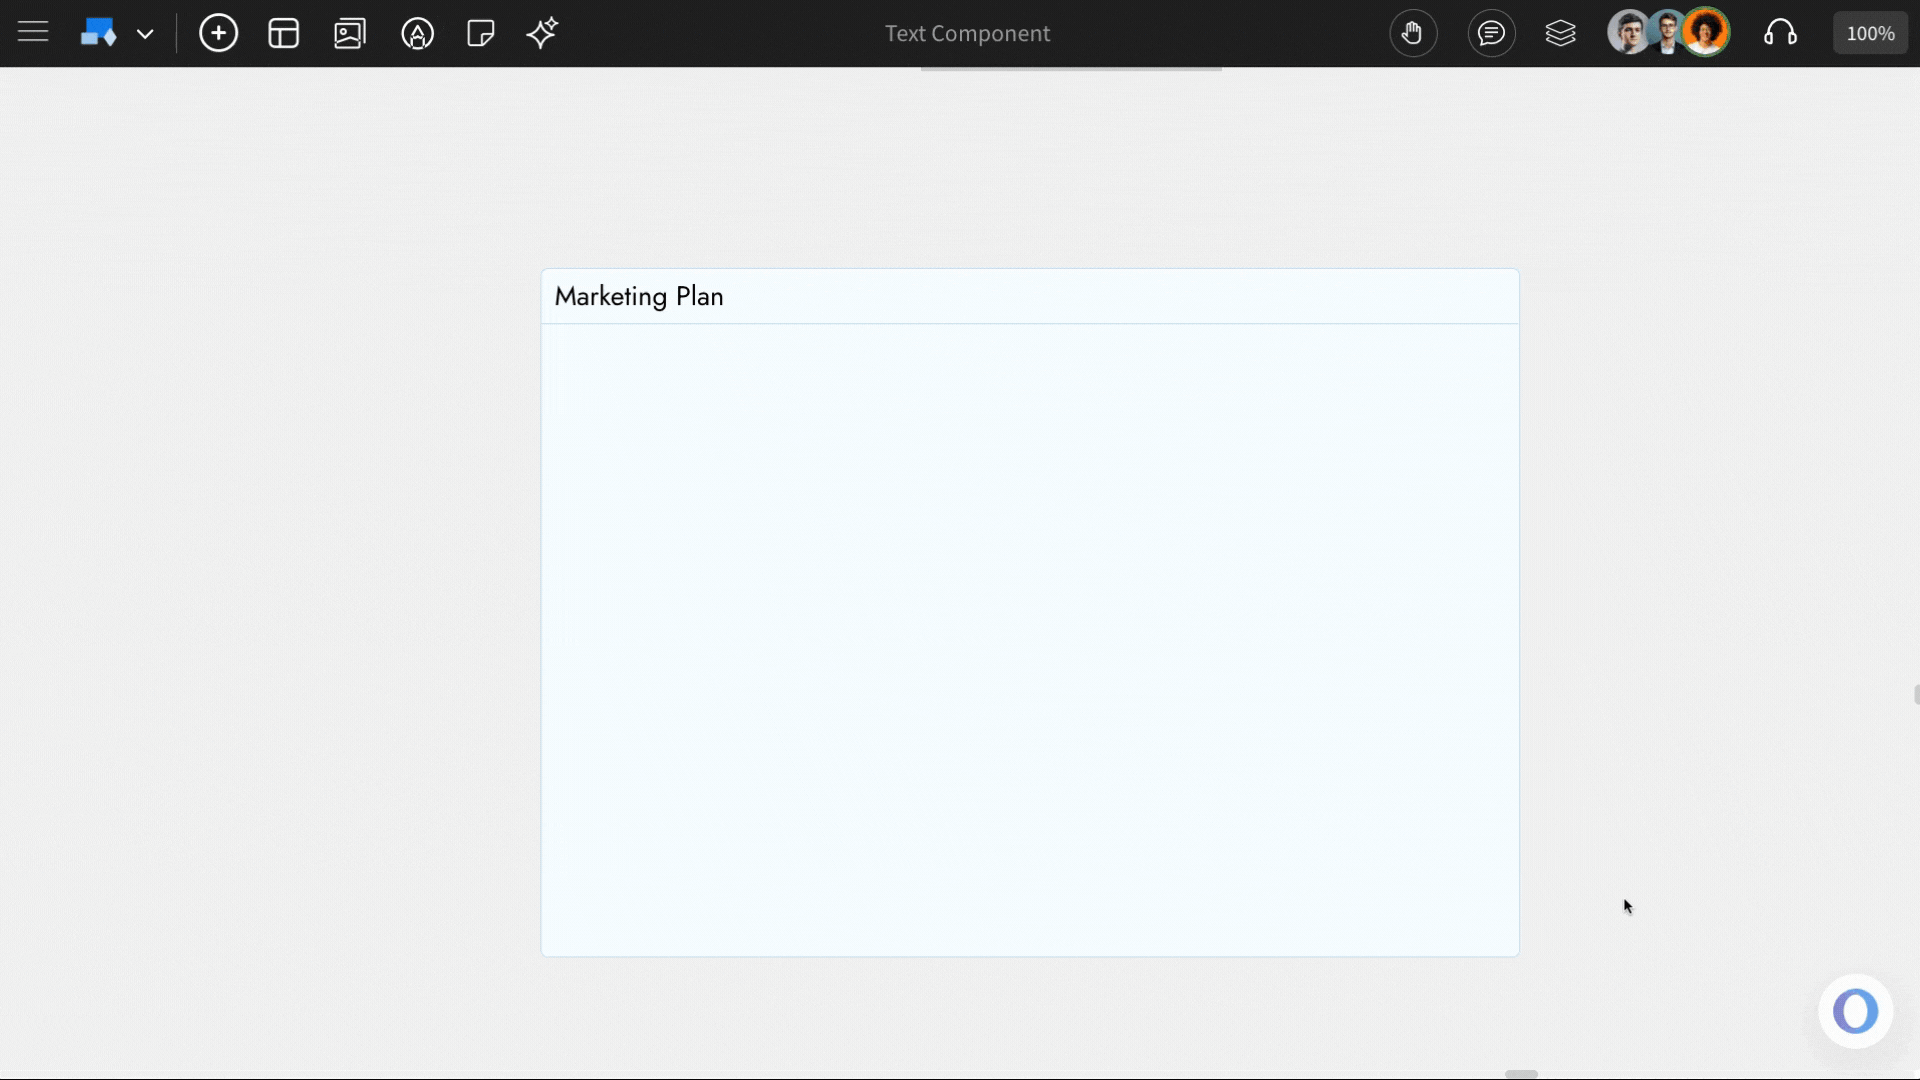The height and width of the screenshot is (1080, 1920).
Task: Click the 100% zoom level button
Action: pyautogui.click(x=1869, y=32)
